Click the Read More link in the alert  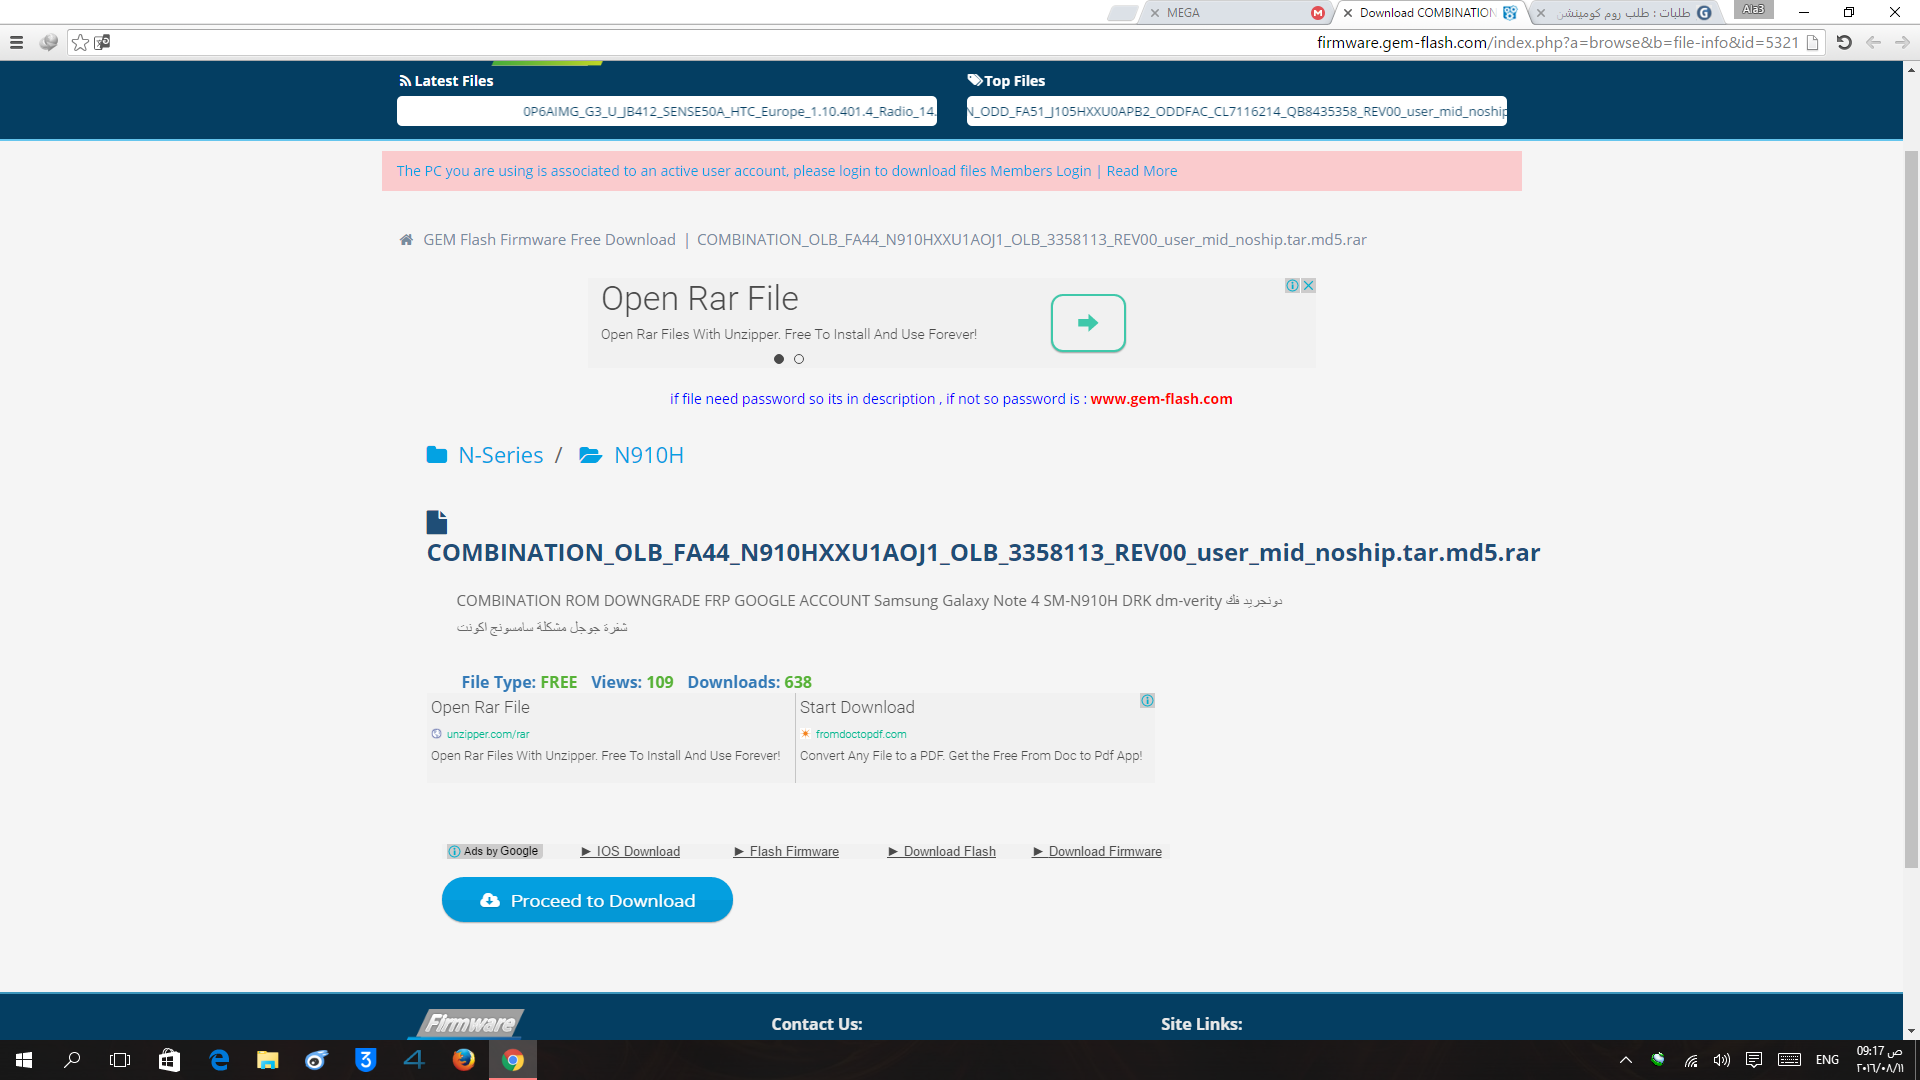[1142, 171]
